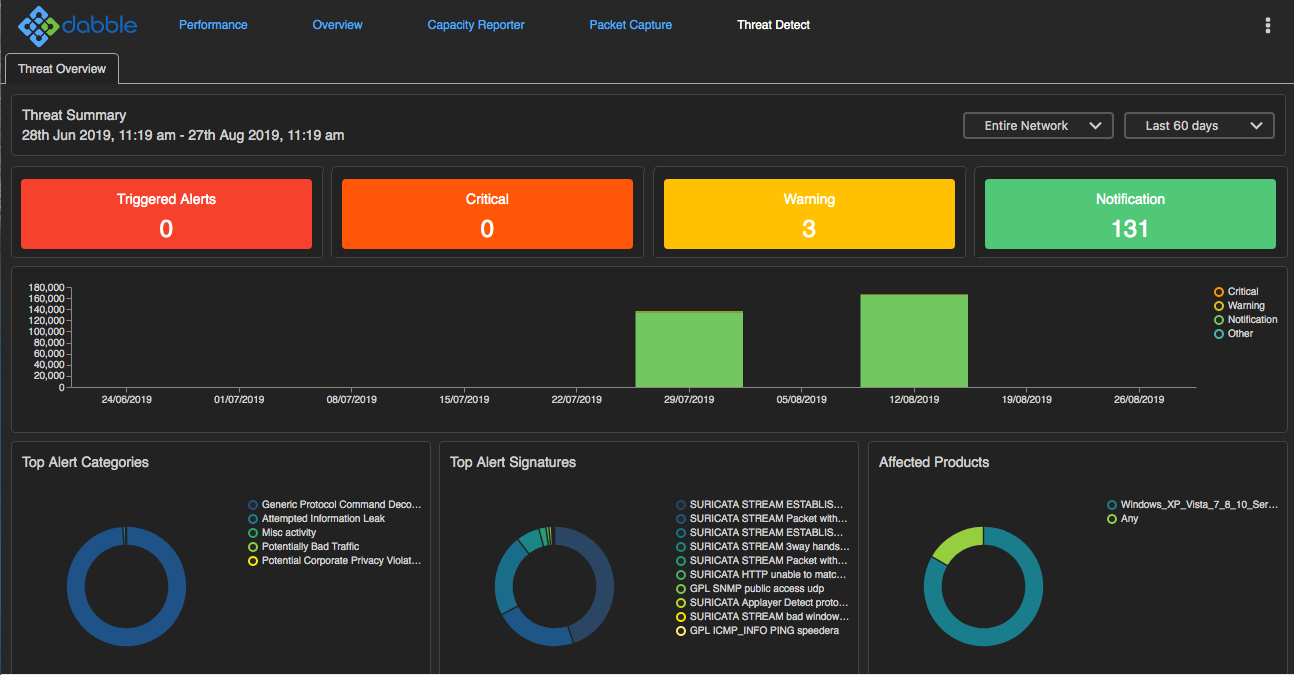Open the Last 60 days time range dropdown
1294x675 pixels.
pos(1199,126)
